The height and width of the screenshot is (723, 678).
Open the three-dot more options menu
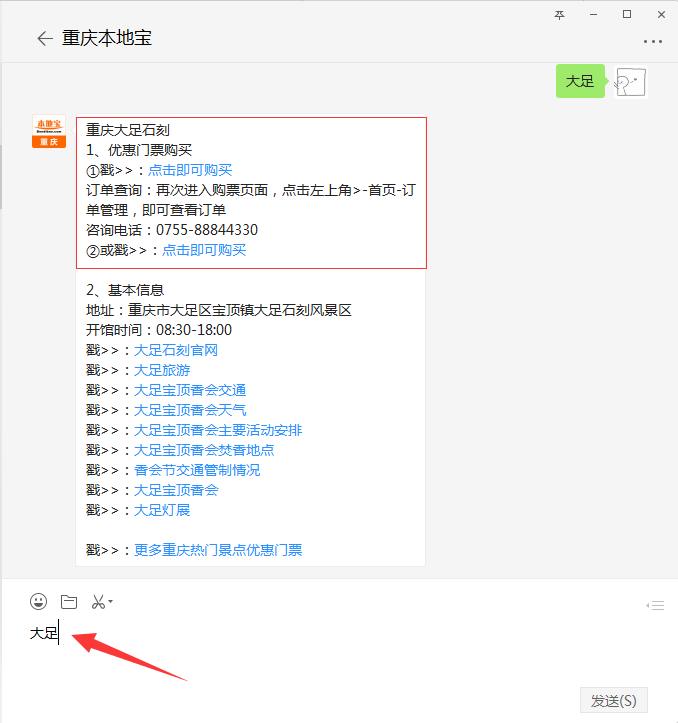point(653,41)
